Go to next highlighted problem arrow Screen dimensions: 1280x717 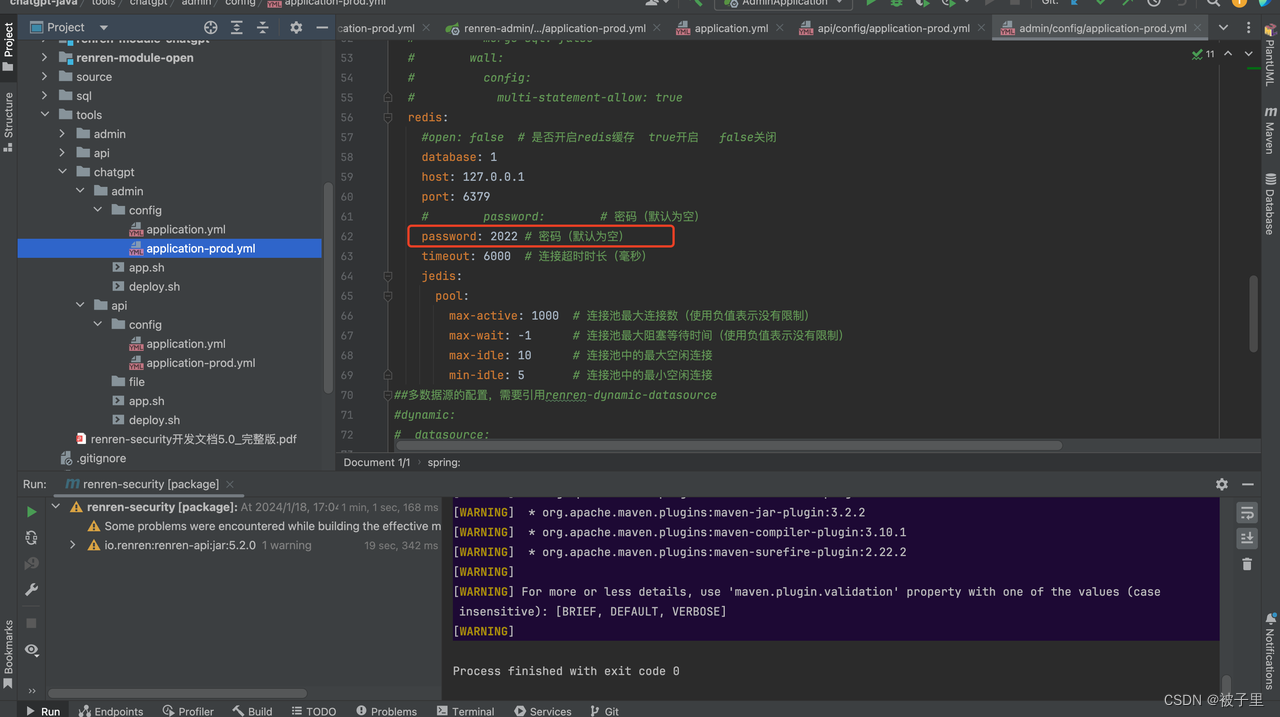[x=1248, y=54]
